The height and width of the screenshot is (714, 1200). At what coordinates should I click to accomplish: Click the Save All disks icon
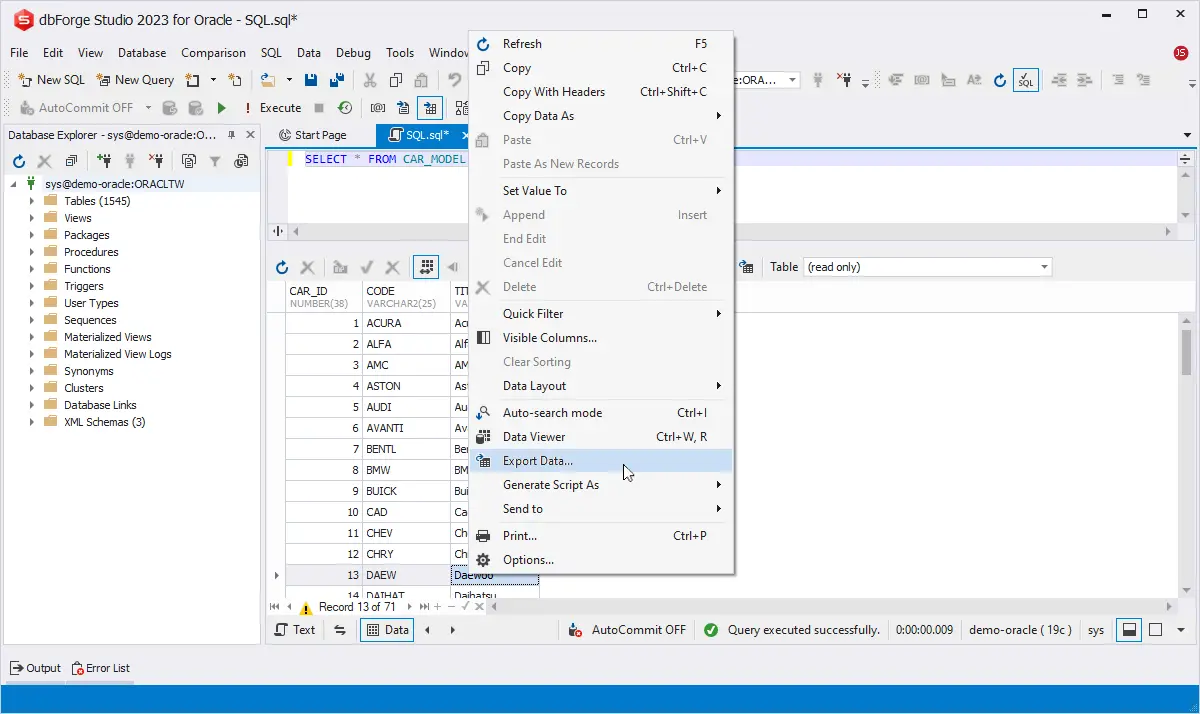[x=337, y=80]
